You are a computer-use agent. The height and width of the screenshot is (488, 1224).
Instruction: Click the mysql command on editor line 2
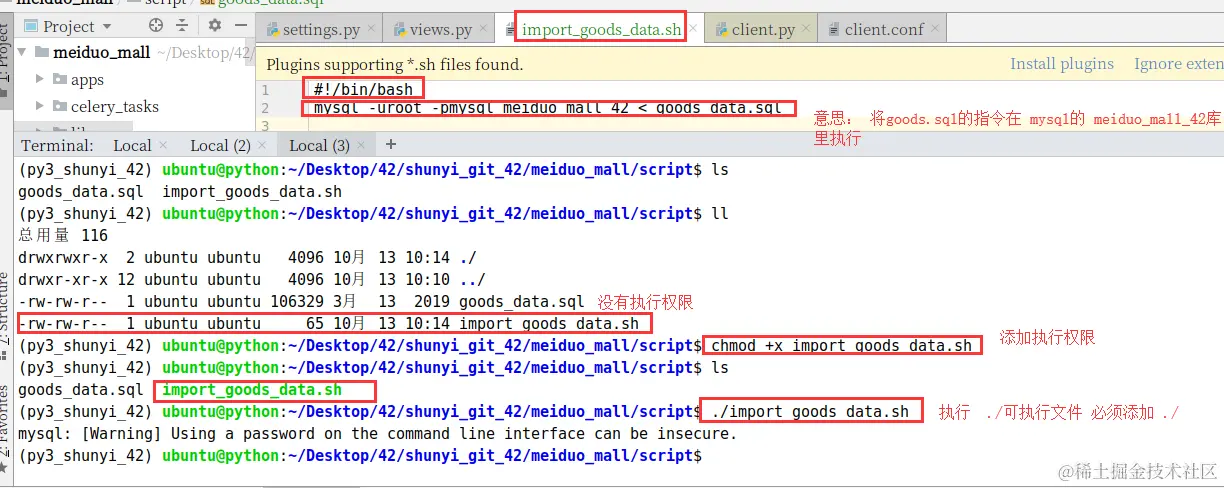549,107
